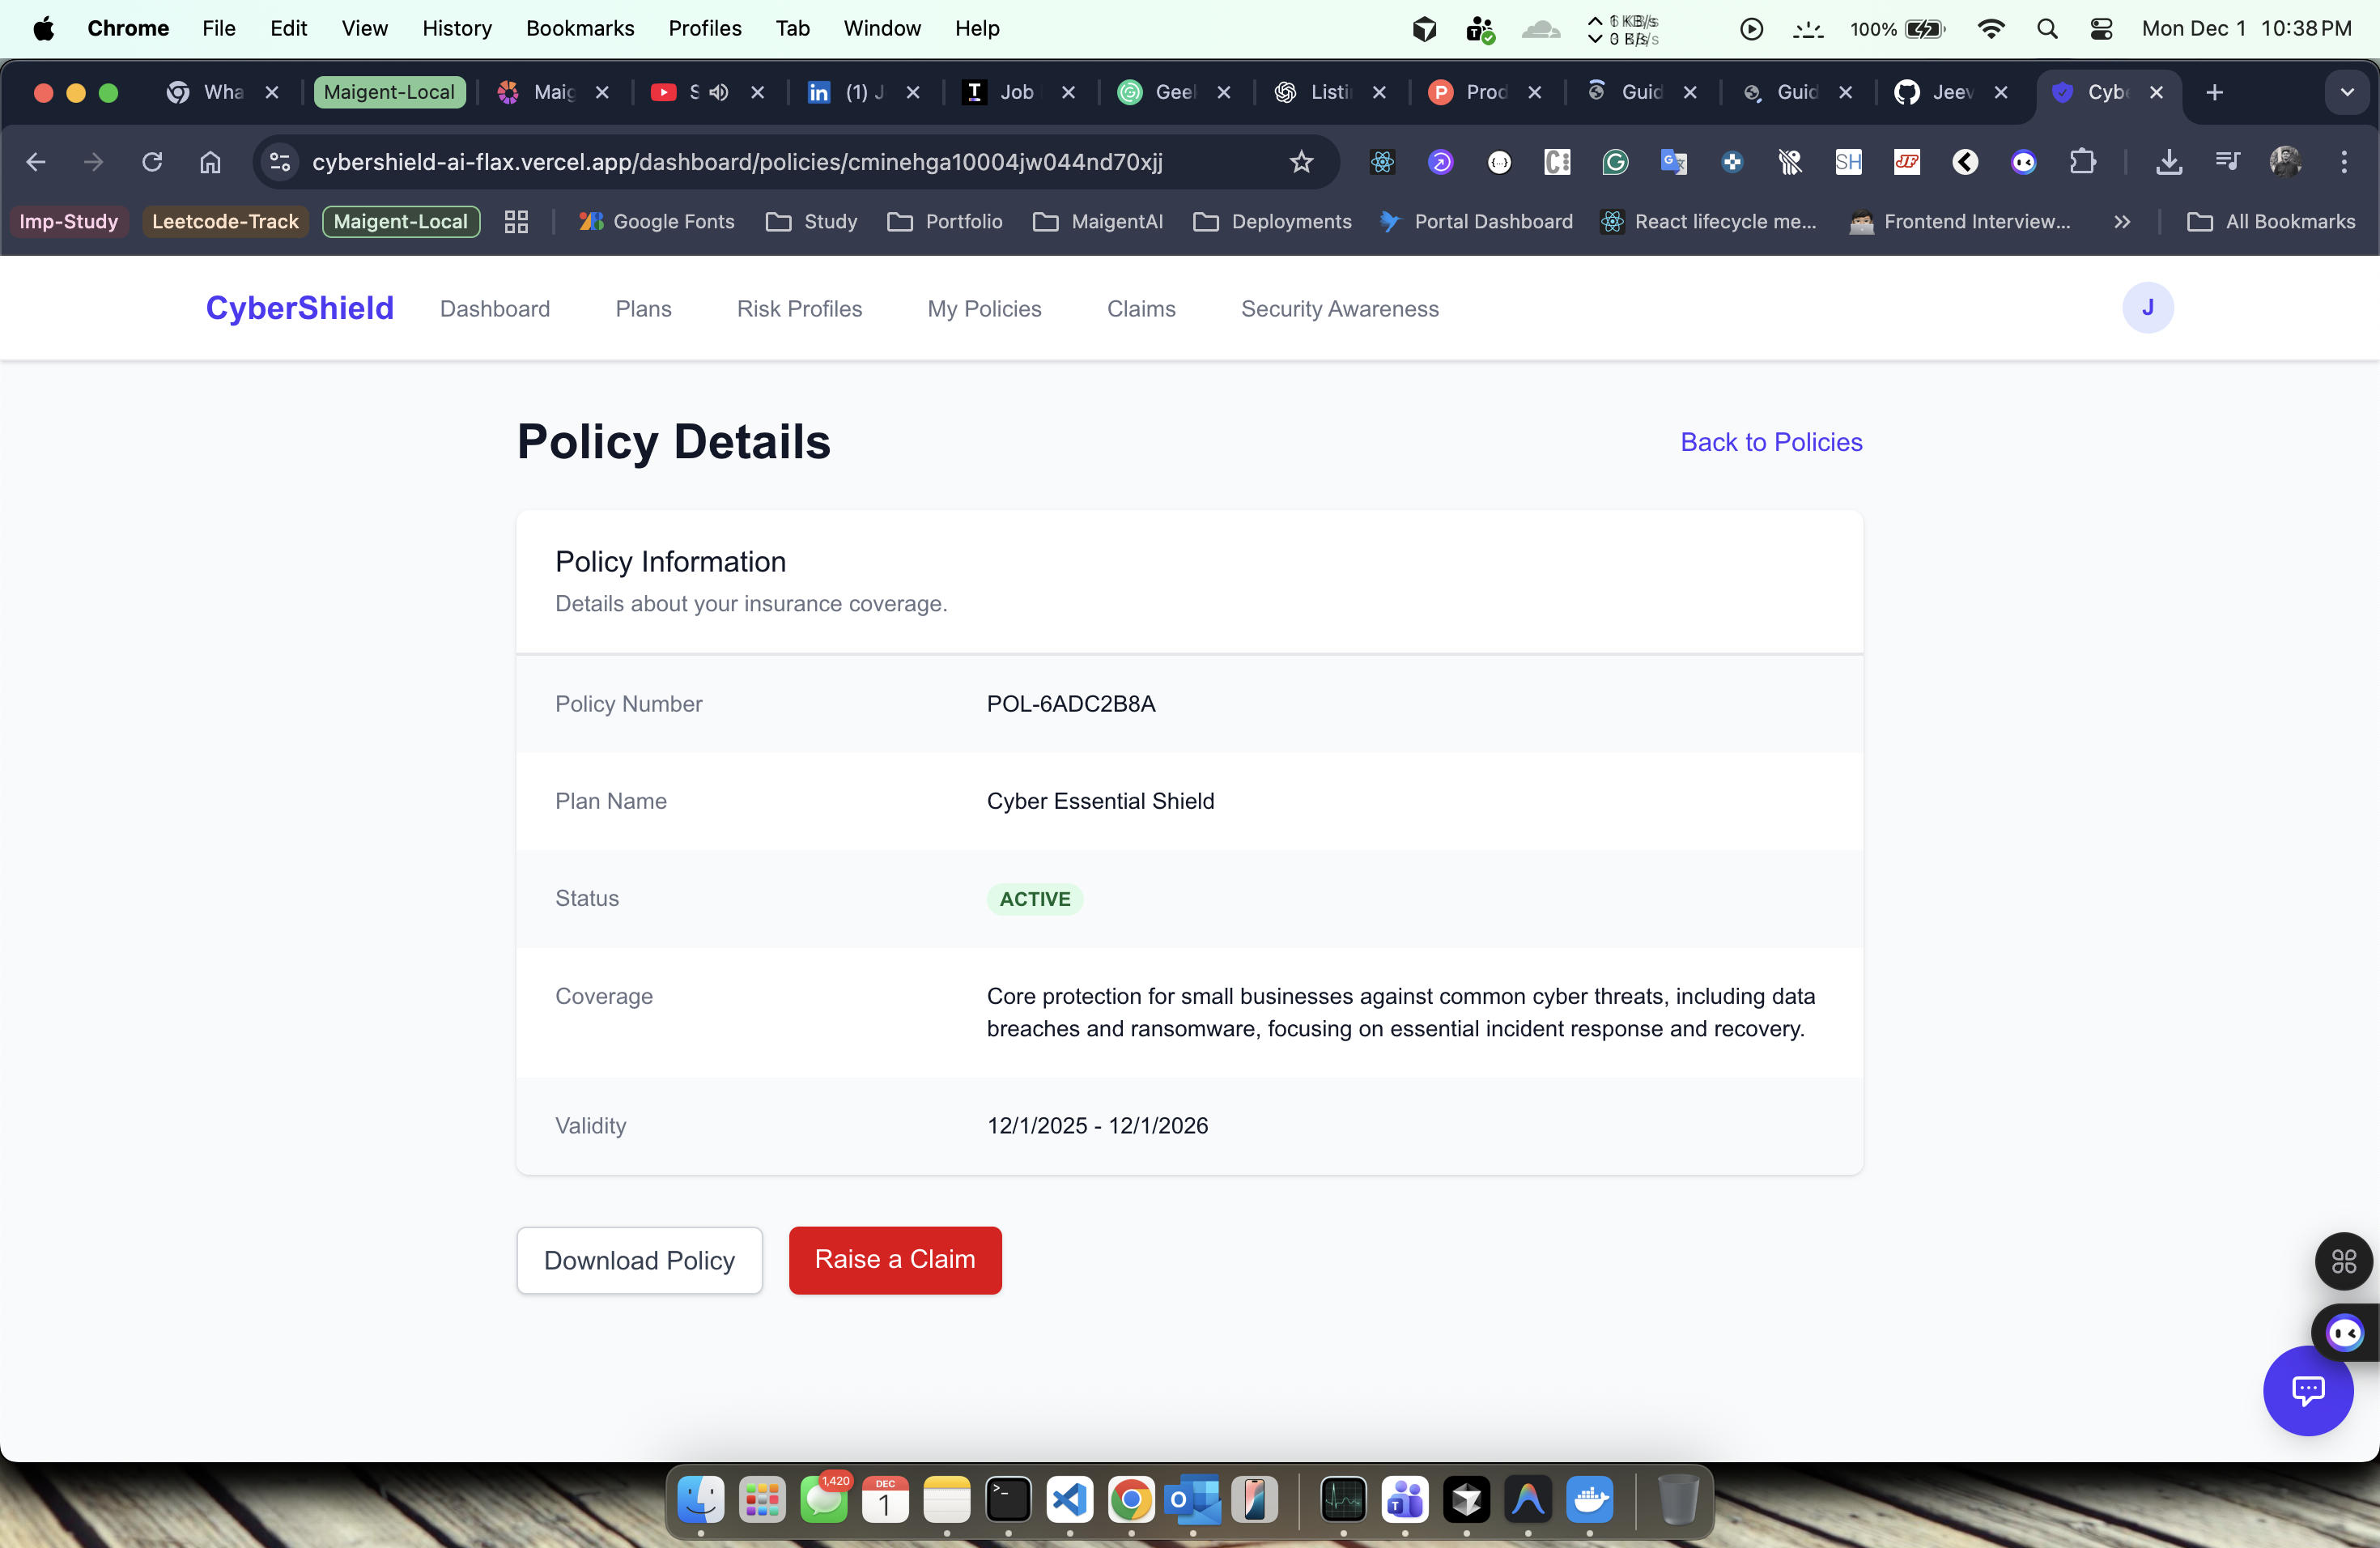Open Chrome downloads icon
The width and height of the screenshot is (2380, 1548).
coord(2168,162)
